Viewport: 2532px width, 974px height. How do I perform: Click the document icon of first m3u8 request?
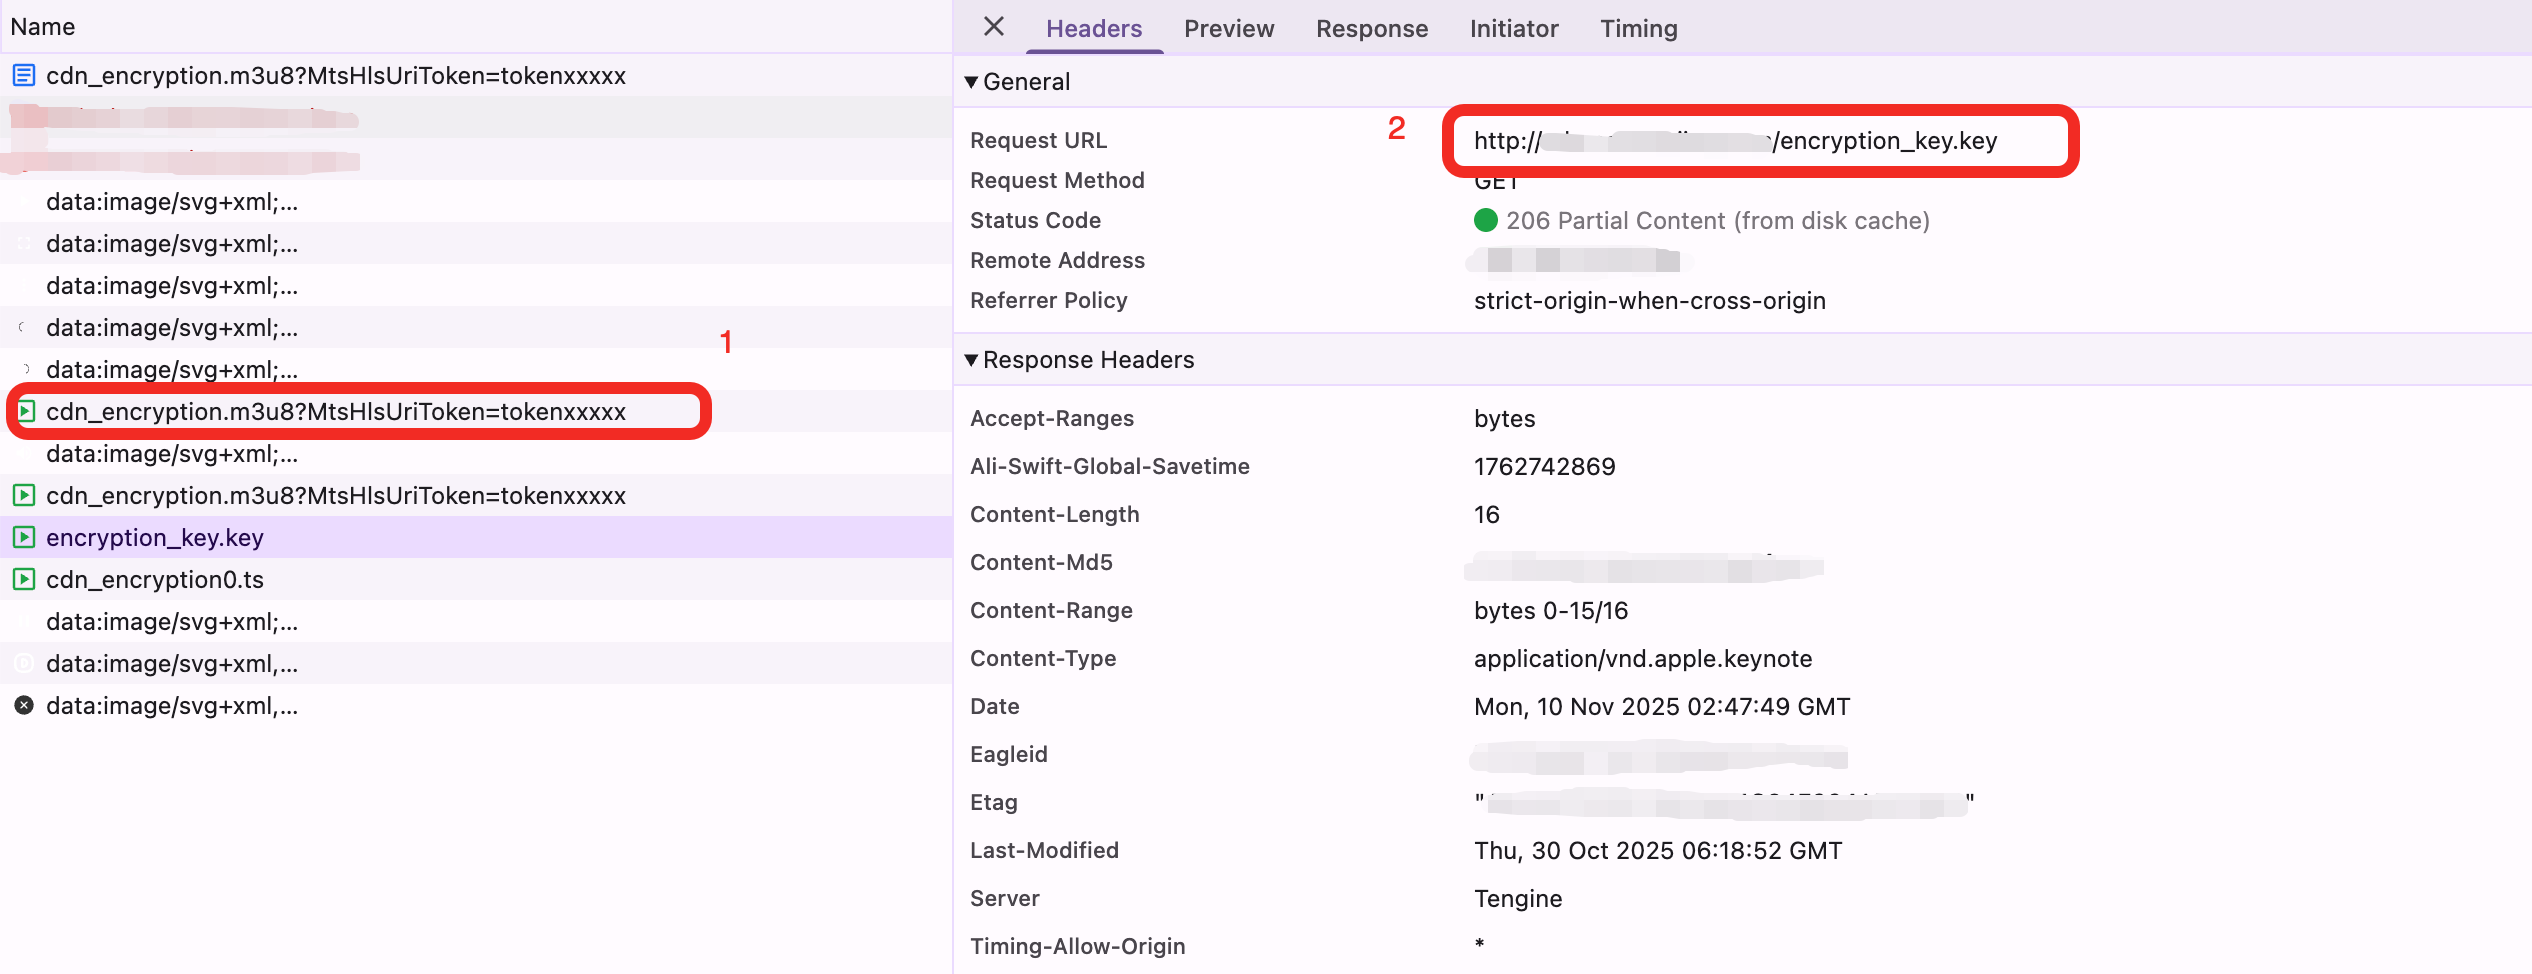pos(24,76)
